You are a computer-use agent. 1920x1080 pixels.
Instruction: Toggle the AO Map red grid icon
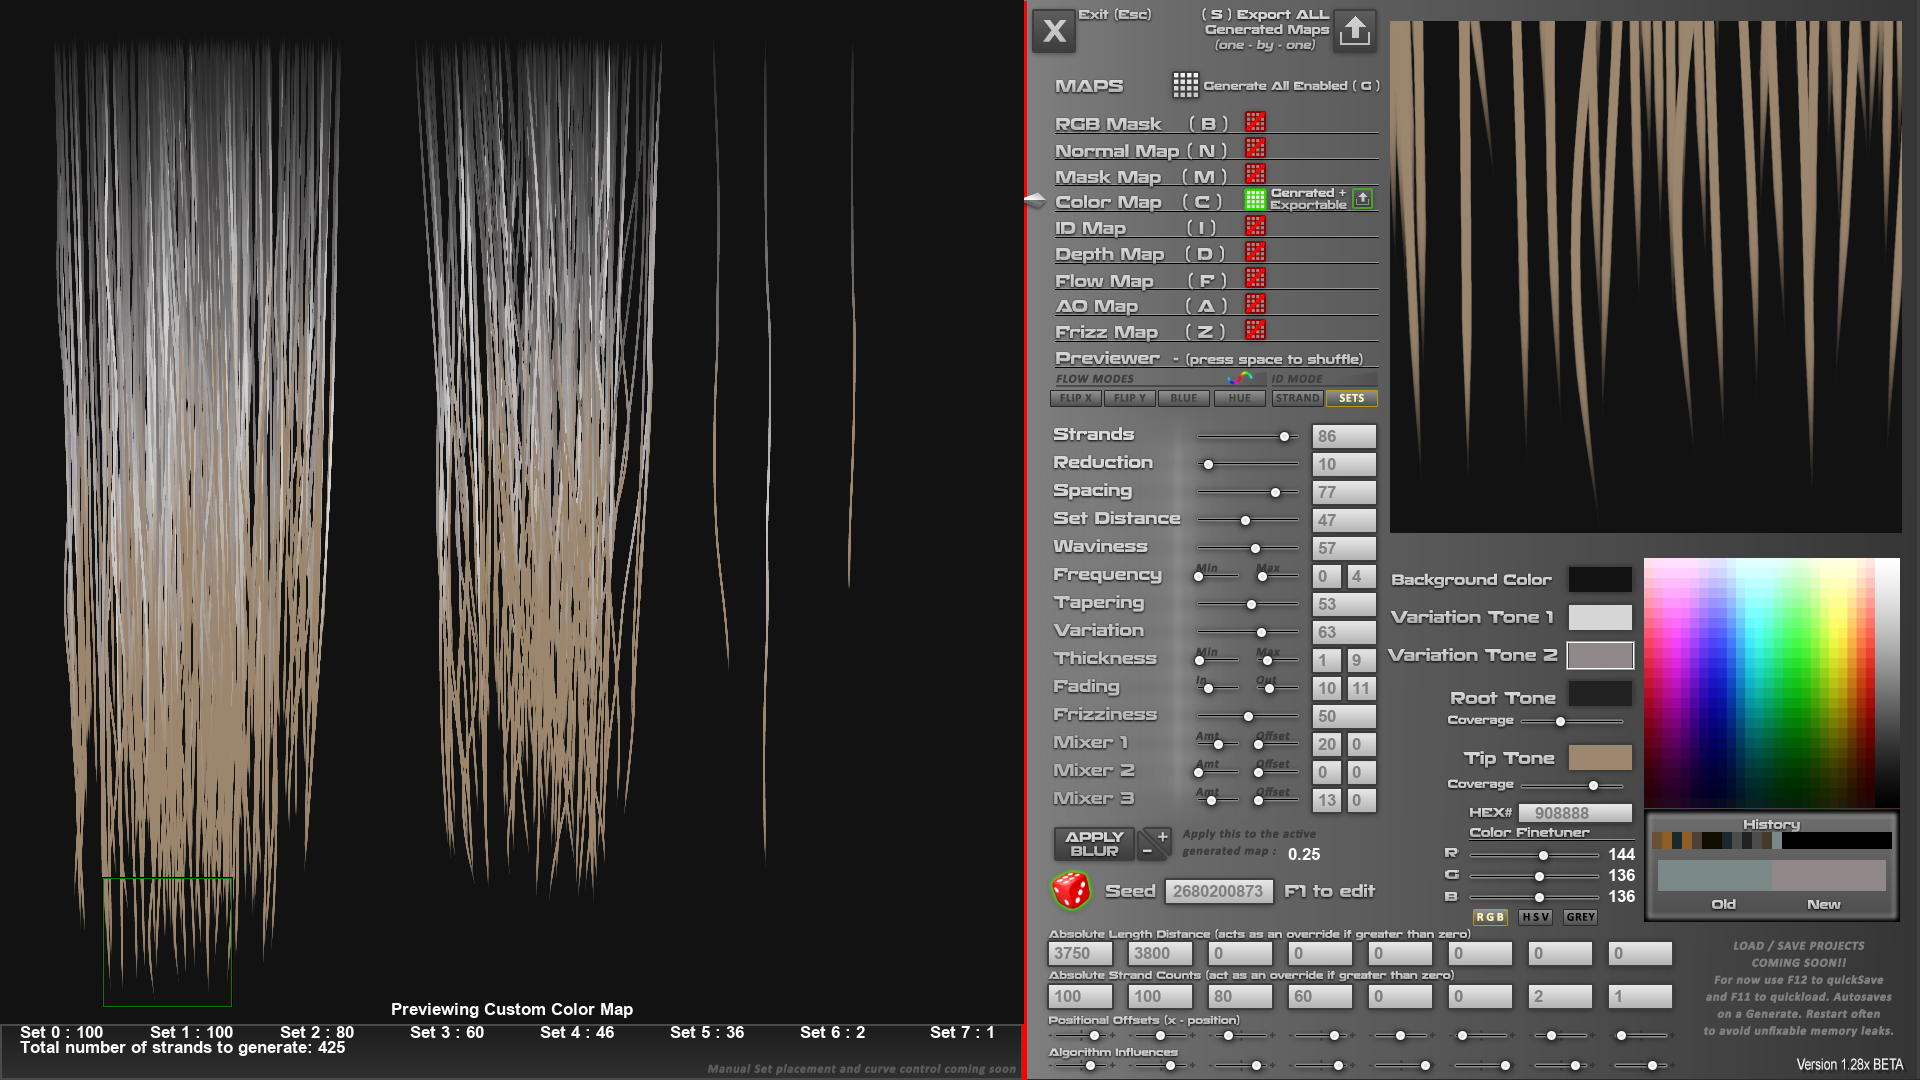[1255, 304]
